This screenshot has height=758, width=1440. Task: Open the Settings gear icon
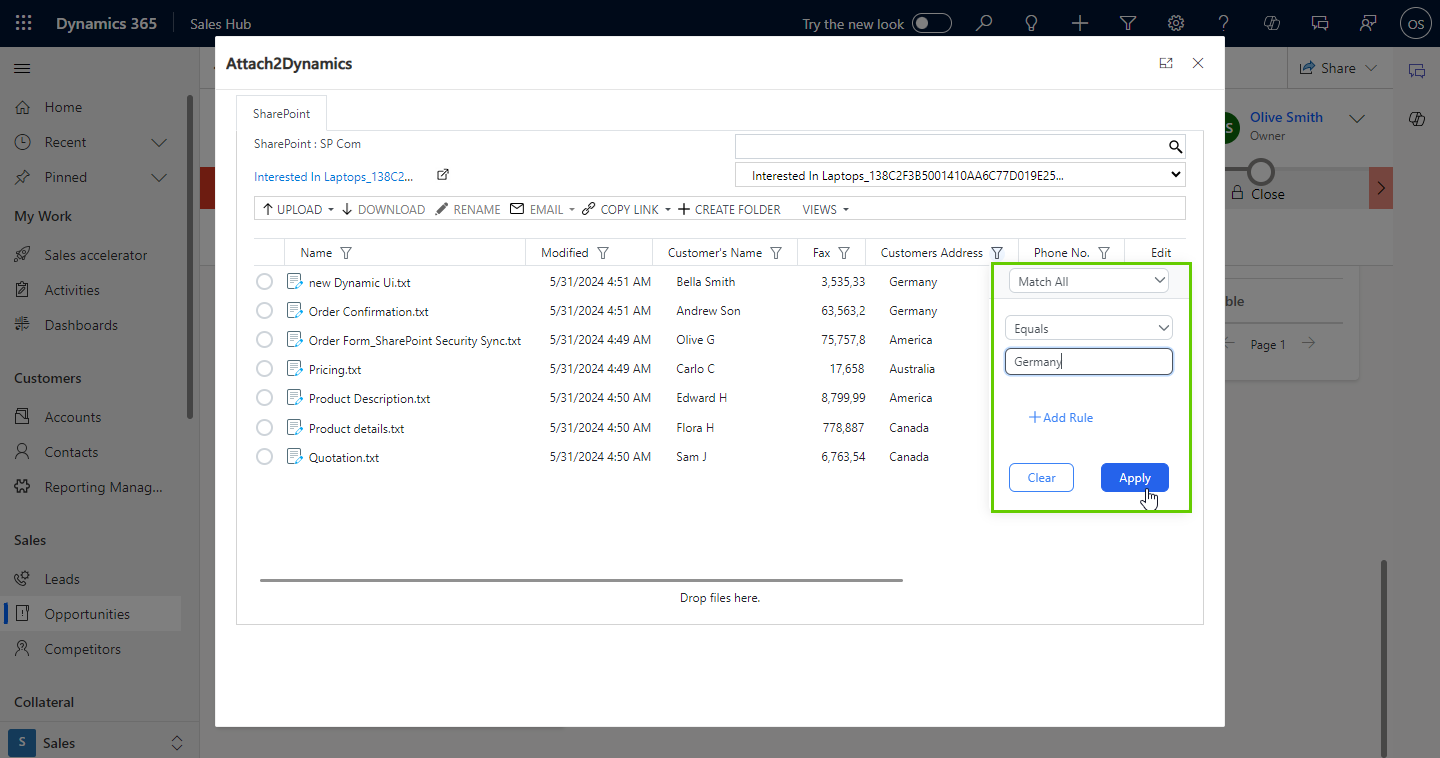pos(1176,23)
